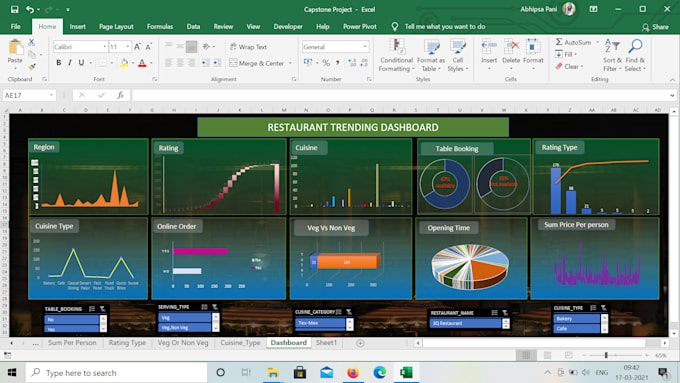Add a new sheet with plus icon
Image resolution: width=680 pixels, height=383 pixels.
point(360,343)
